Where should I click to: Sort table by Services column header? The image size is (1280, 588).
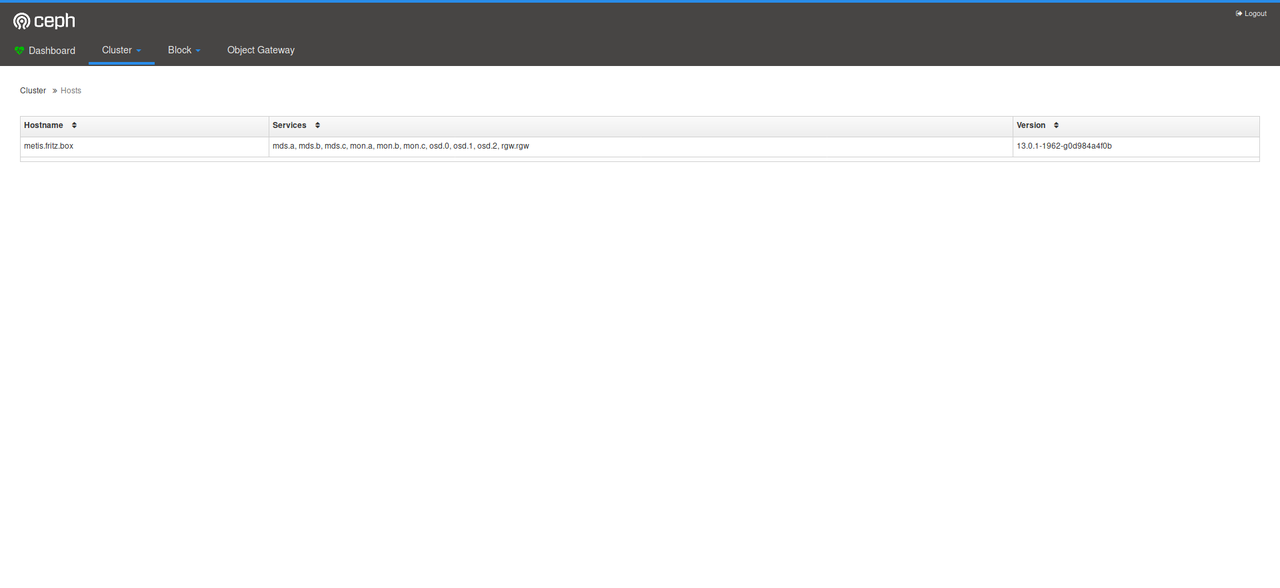pyautogui.click(x=289, y=125)
